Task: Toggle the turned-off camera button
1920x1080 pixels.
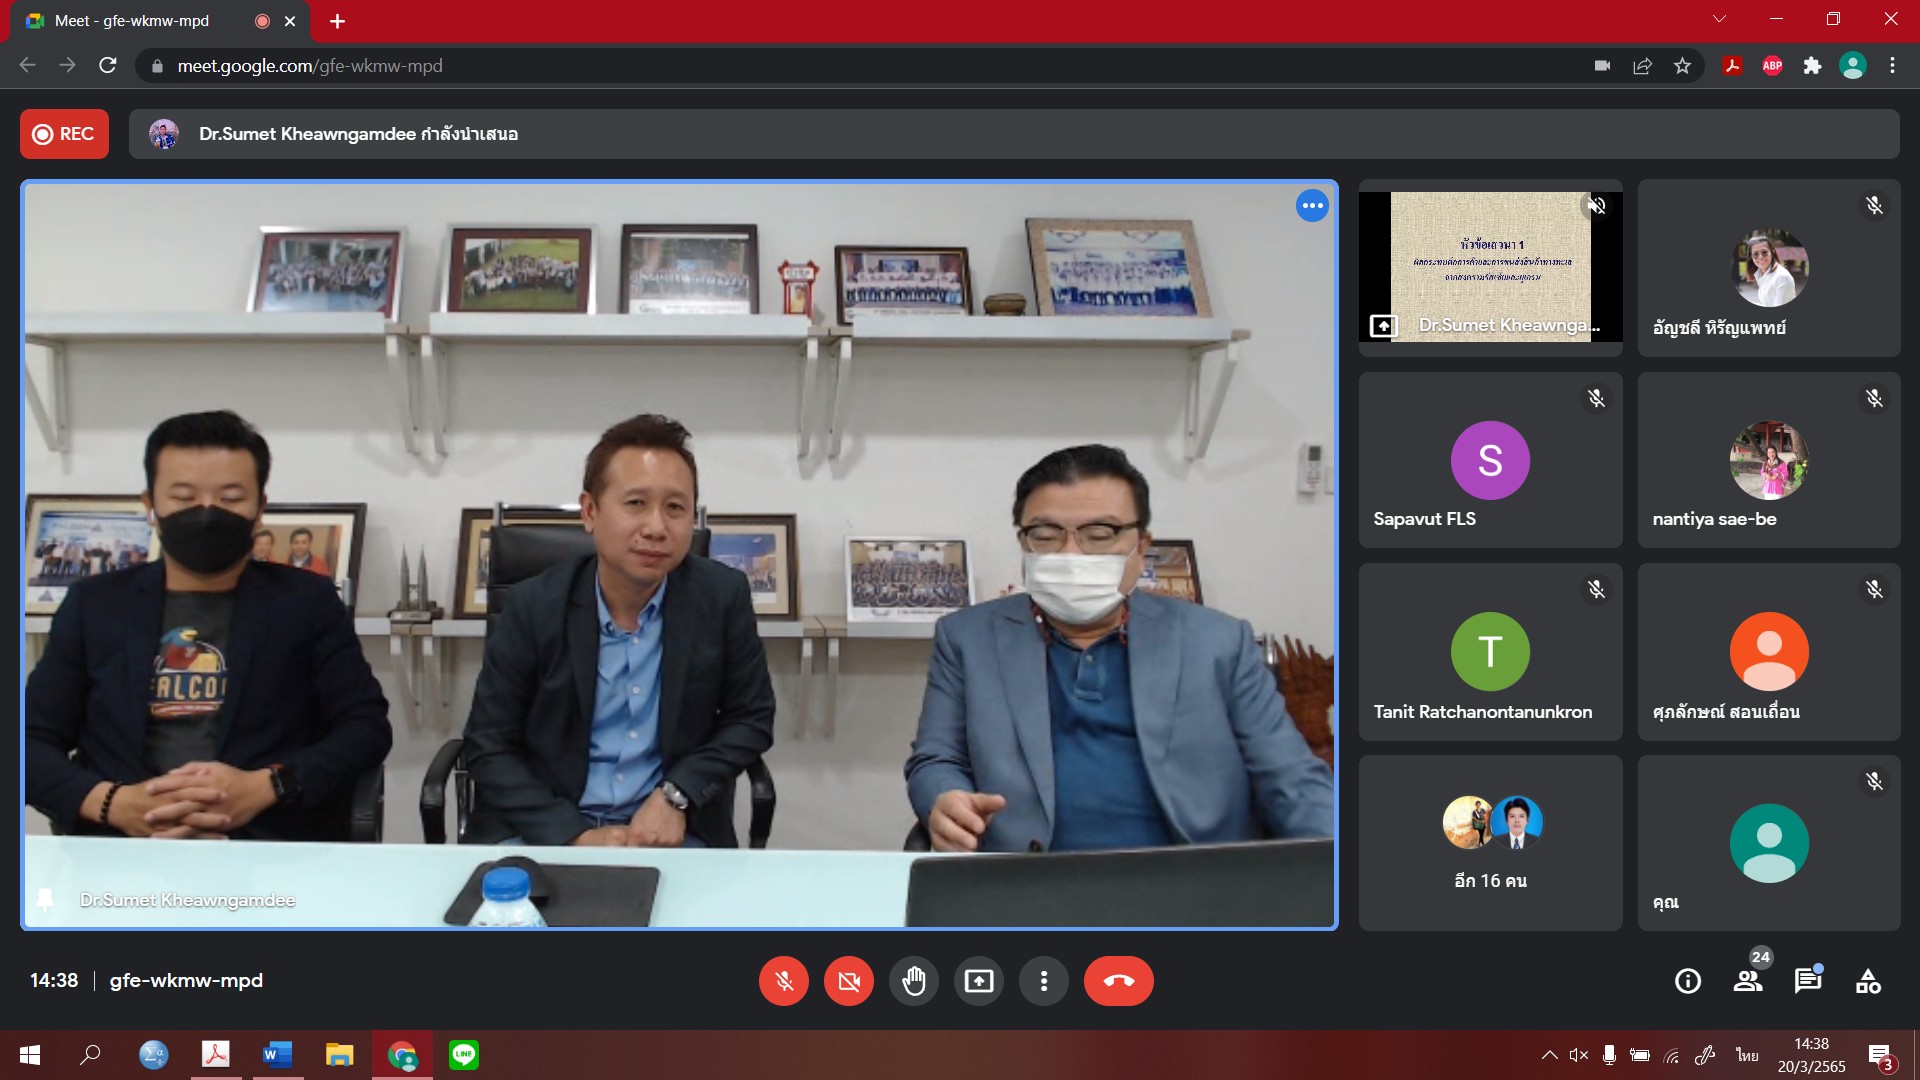Action: click(849, 981)
